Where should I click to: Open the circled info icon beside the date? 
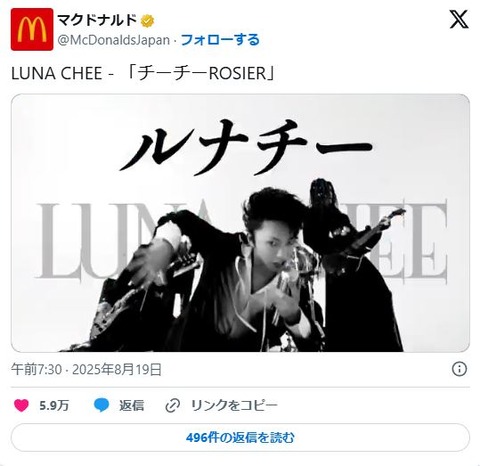[x=459, y=369]
